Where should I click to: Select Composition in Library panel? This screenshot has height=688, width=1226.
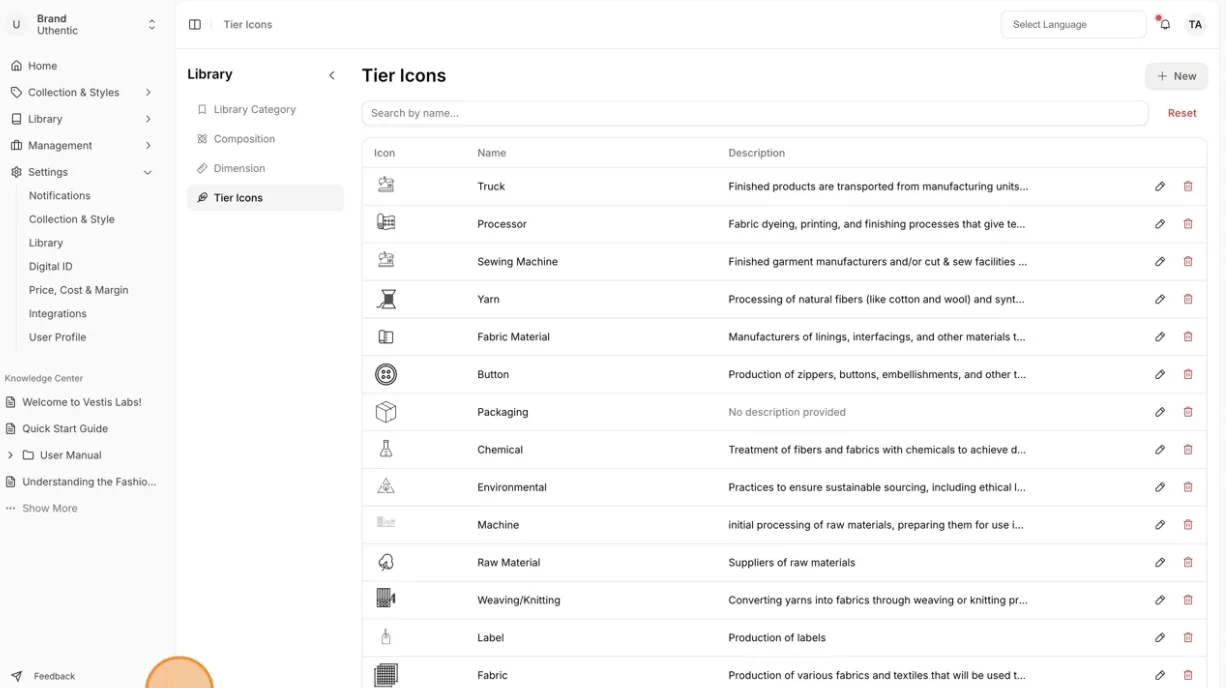[265, 139]
